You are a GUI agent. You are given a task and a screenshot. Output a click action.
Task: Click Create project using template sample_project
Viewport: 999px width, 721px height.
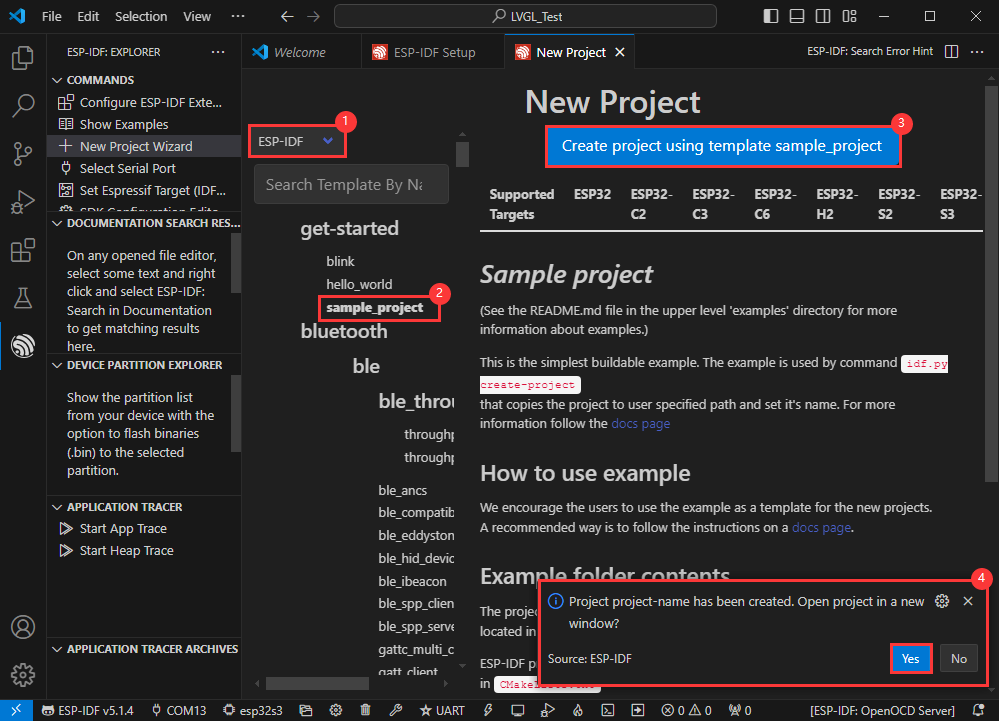click(722, 146)
